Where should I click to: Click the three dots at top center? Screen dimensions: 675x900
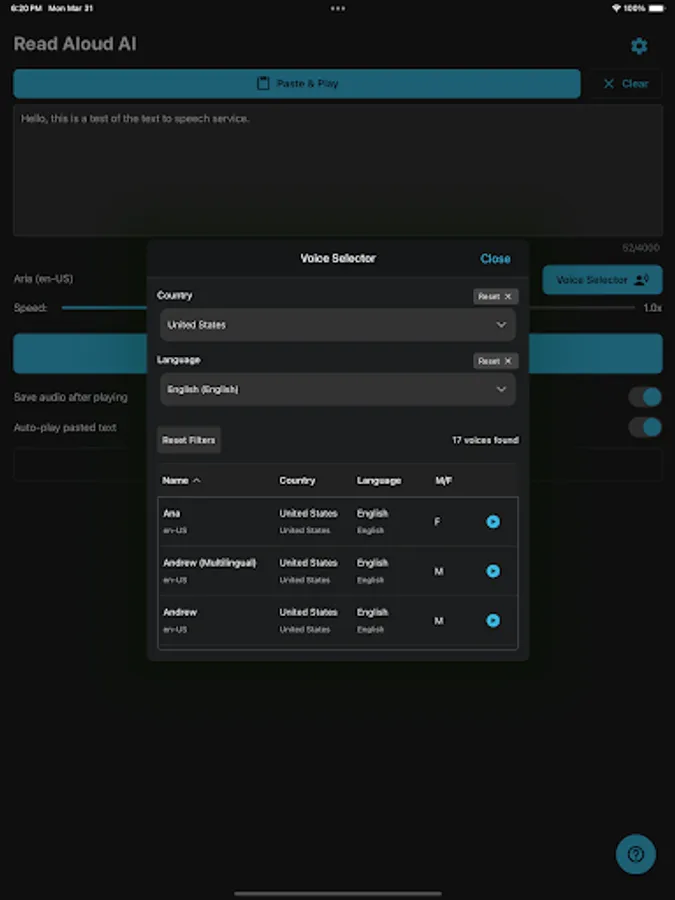point(338,9)
